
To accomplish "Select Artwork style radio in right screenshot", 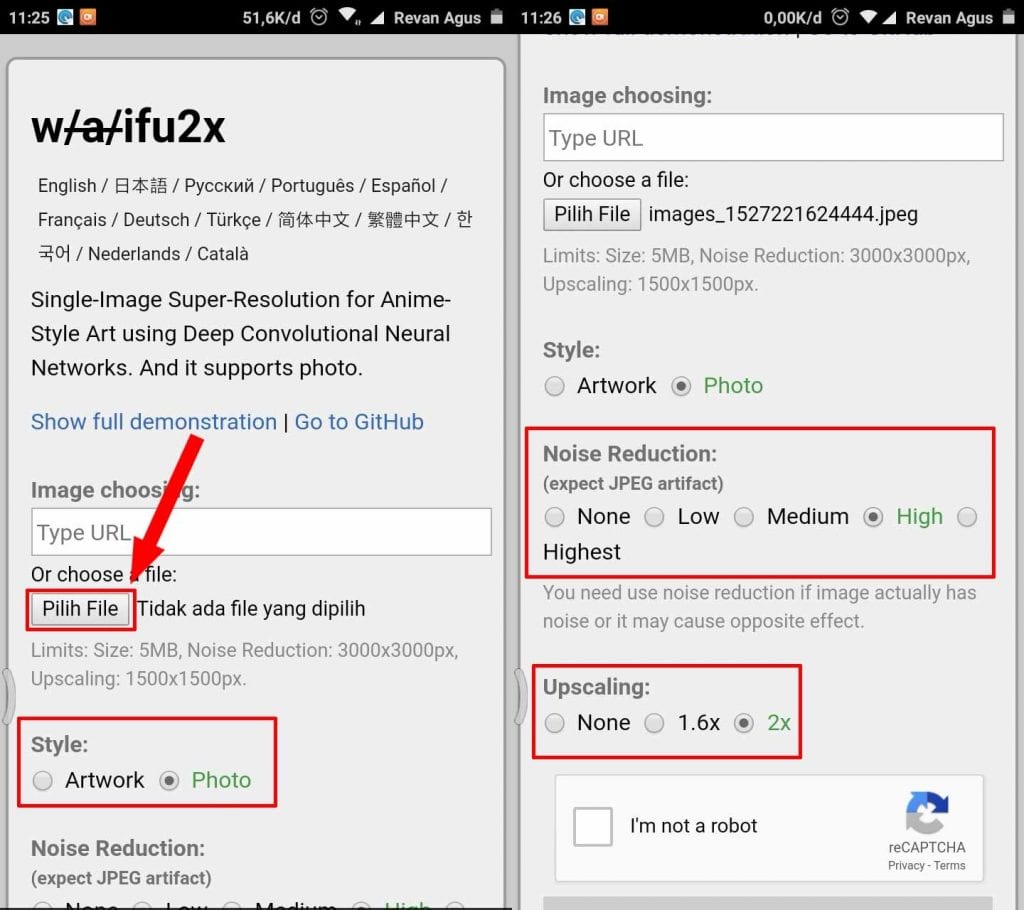I will pyautogui.click(x=554, y=386).
